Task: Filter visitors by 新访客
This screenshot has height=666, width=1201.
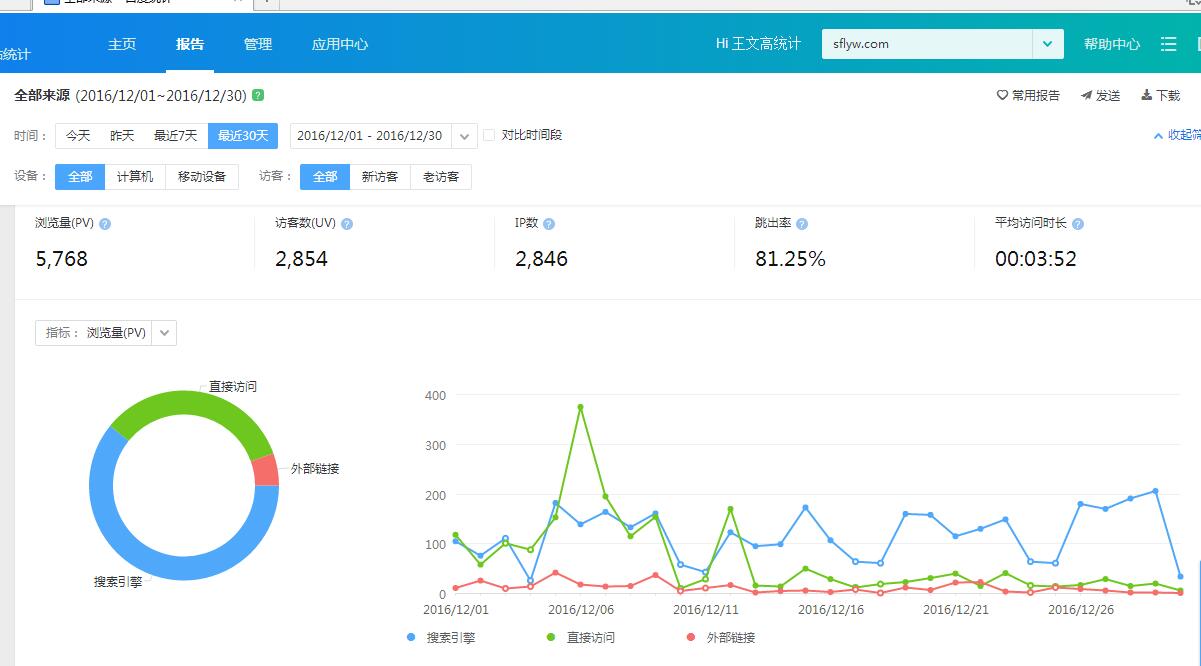Action: (380, 176)
